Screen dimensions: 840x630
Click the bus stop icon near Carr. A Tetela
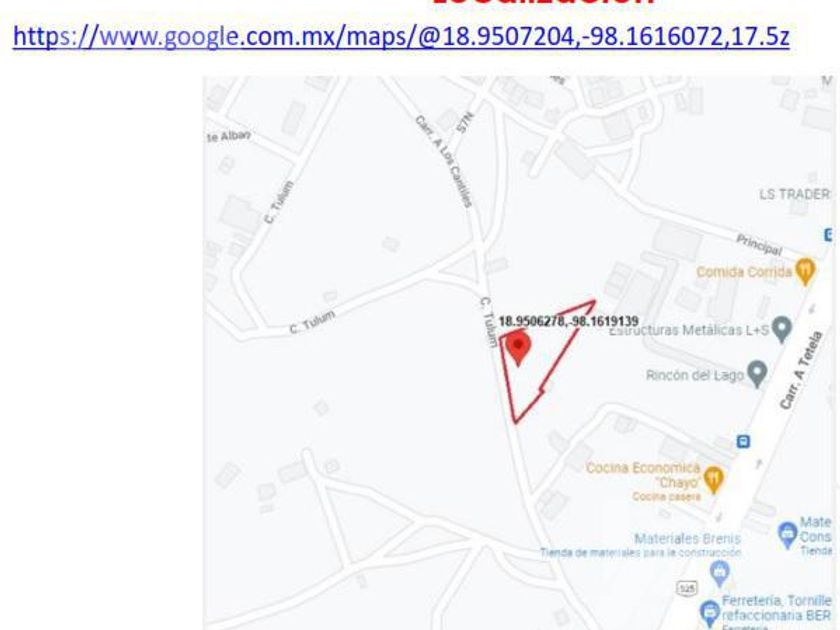point(742,441)
